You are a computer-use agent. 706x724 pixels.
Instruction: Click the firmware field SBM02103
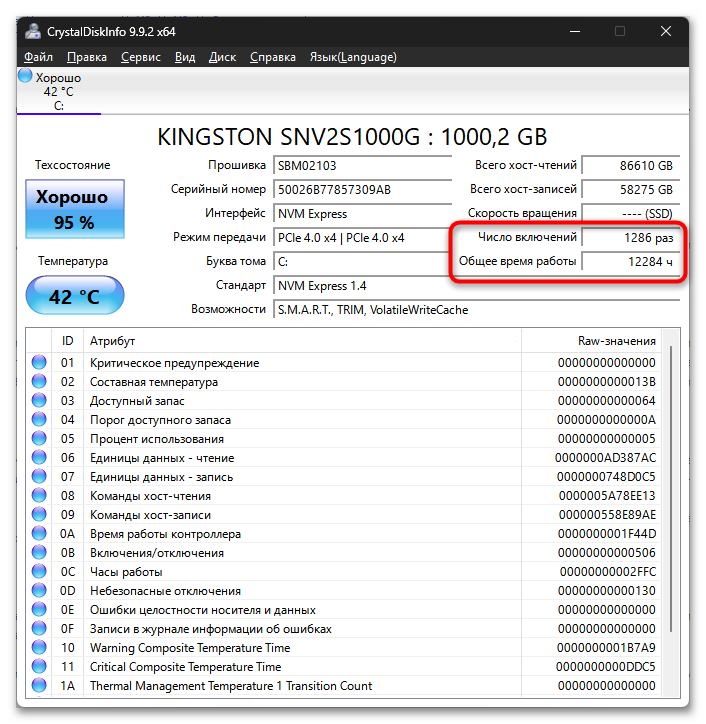362,165
